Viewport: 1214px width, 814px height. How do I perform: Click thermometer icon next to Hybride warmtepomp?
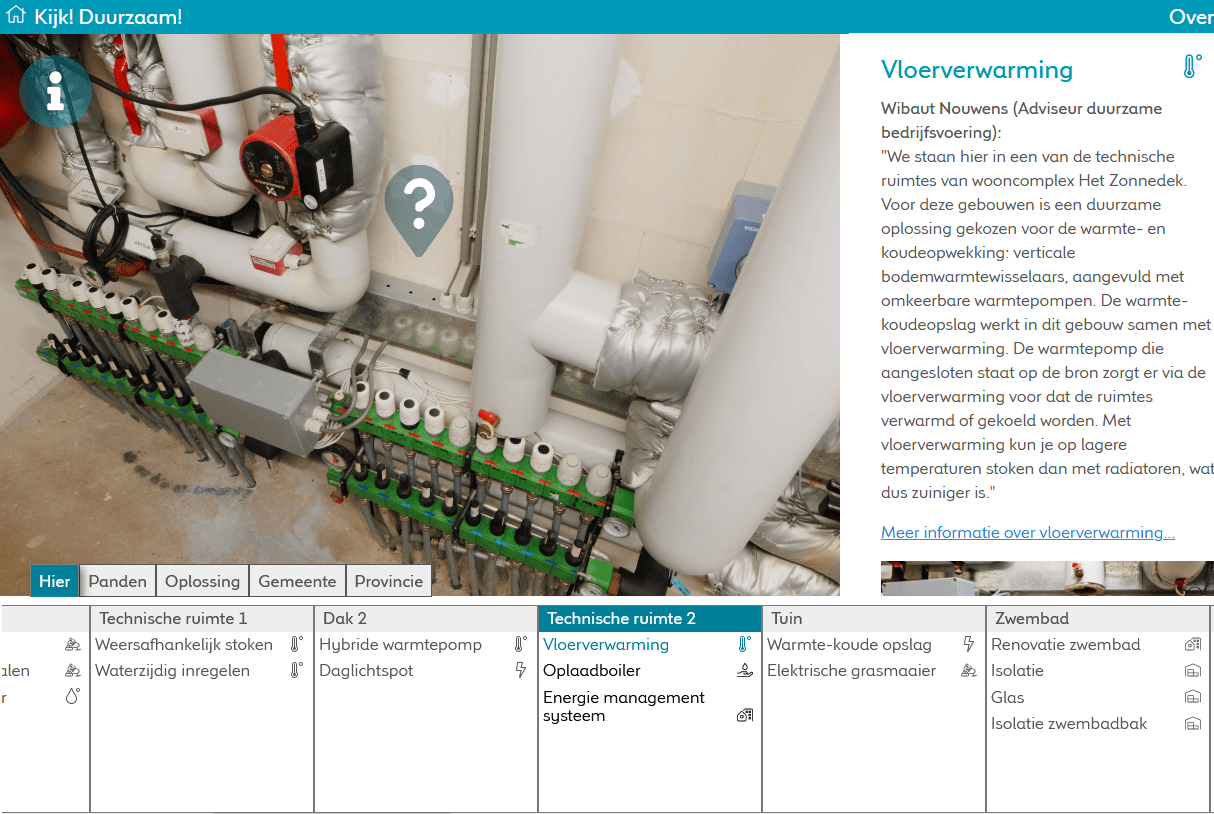coord(520,645)
